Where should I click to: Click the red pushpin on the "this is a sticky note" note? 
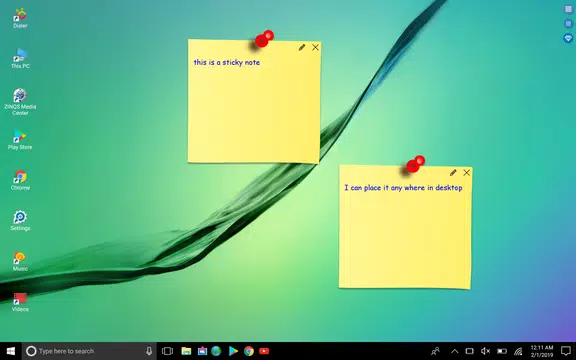point(264,39)
